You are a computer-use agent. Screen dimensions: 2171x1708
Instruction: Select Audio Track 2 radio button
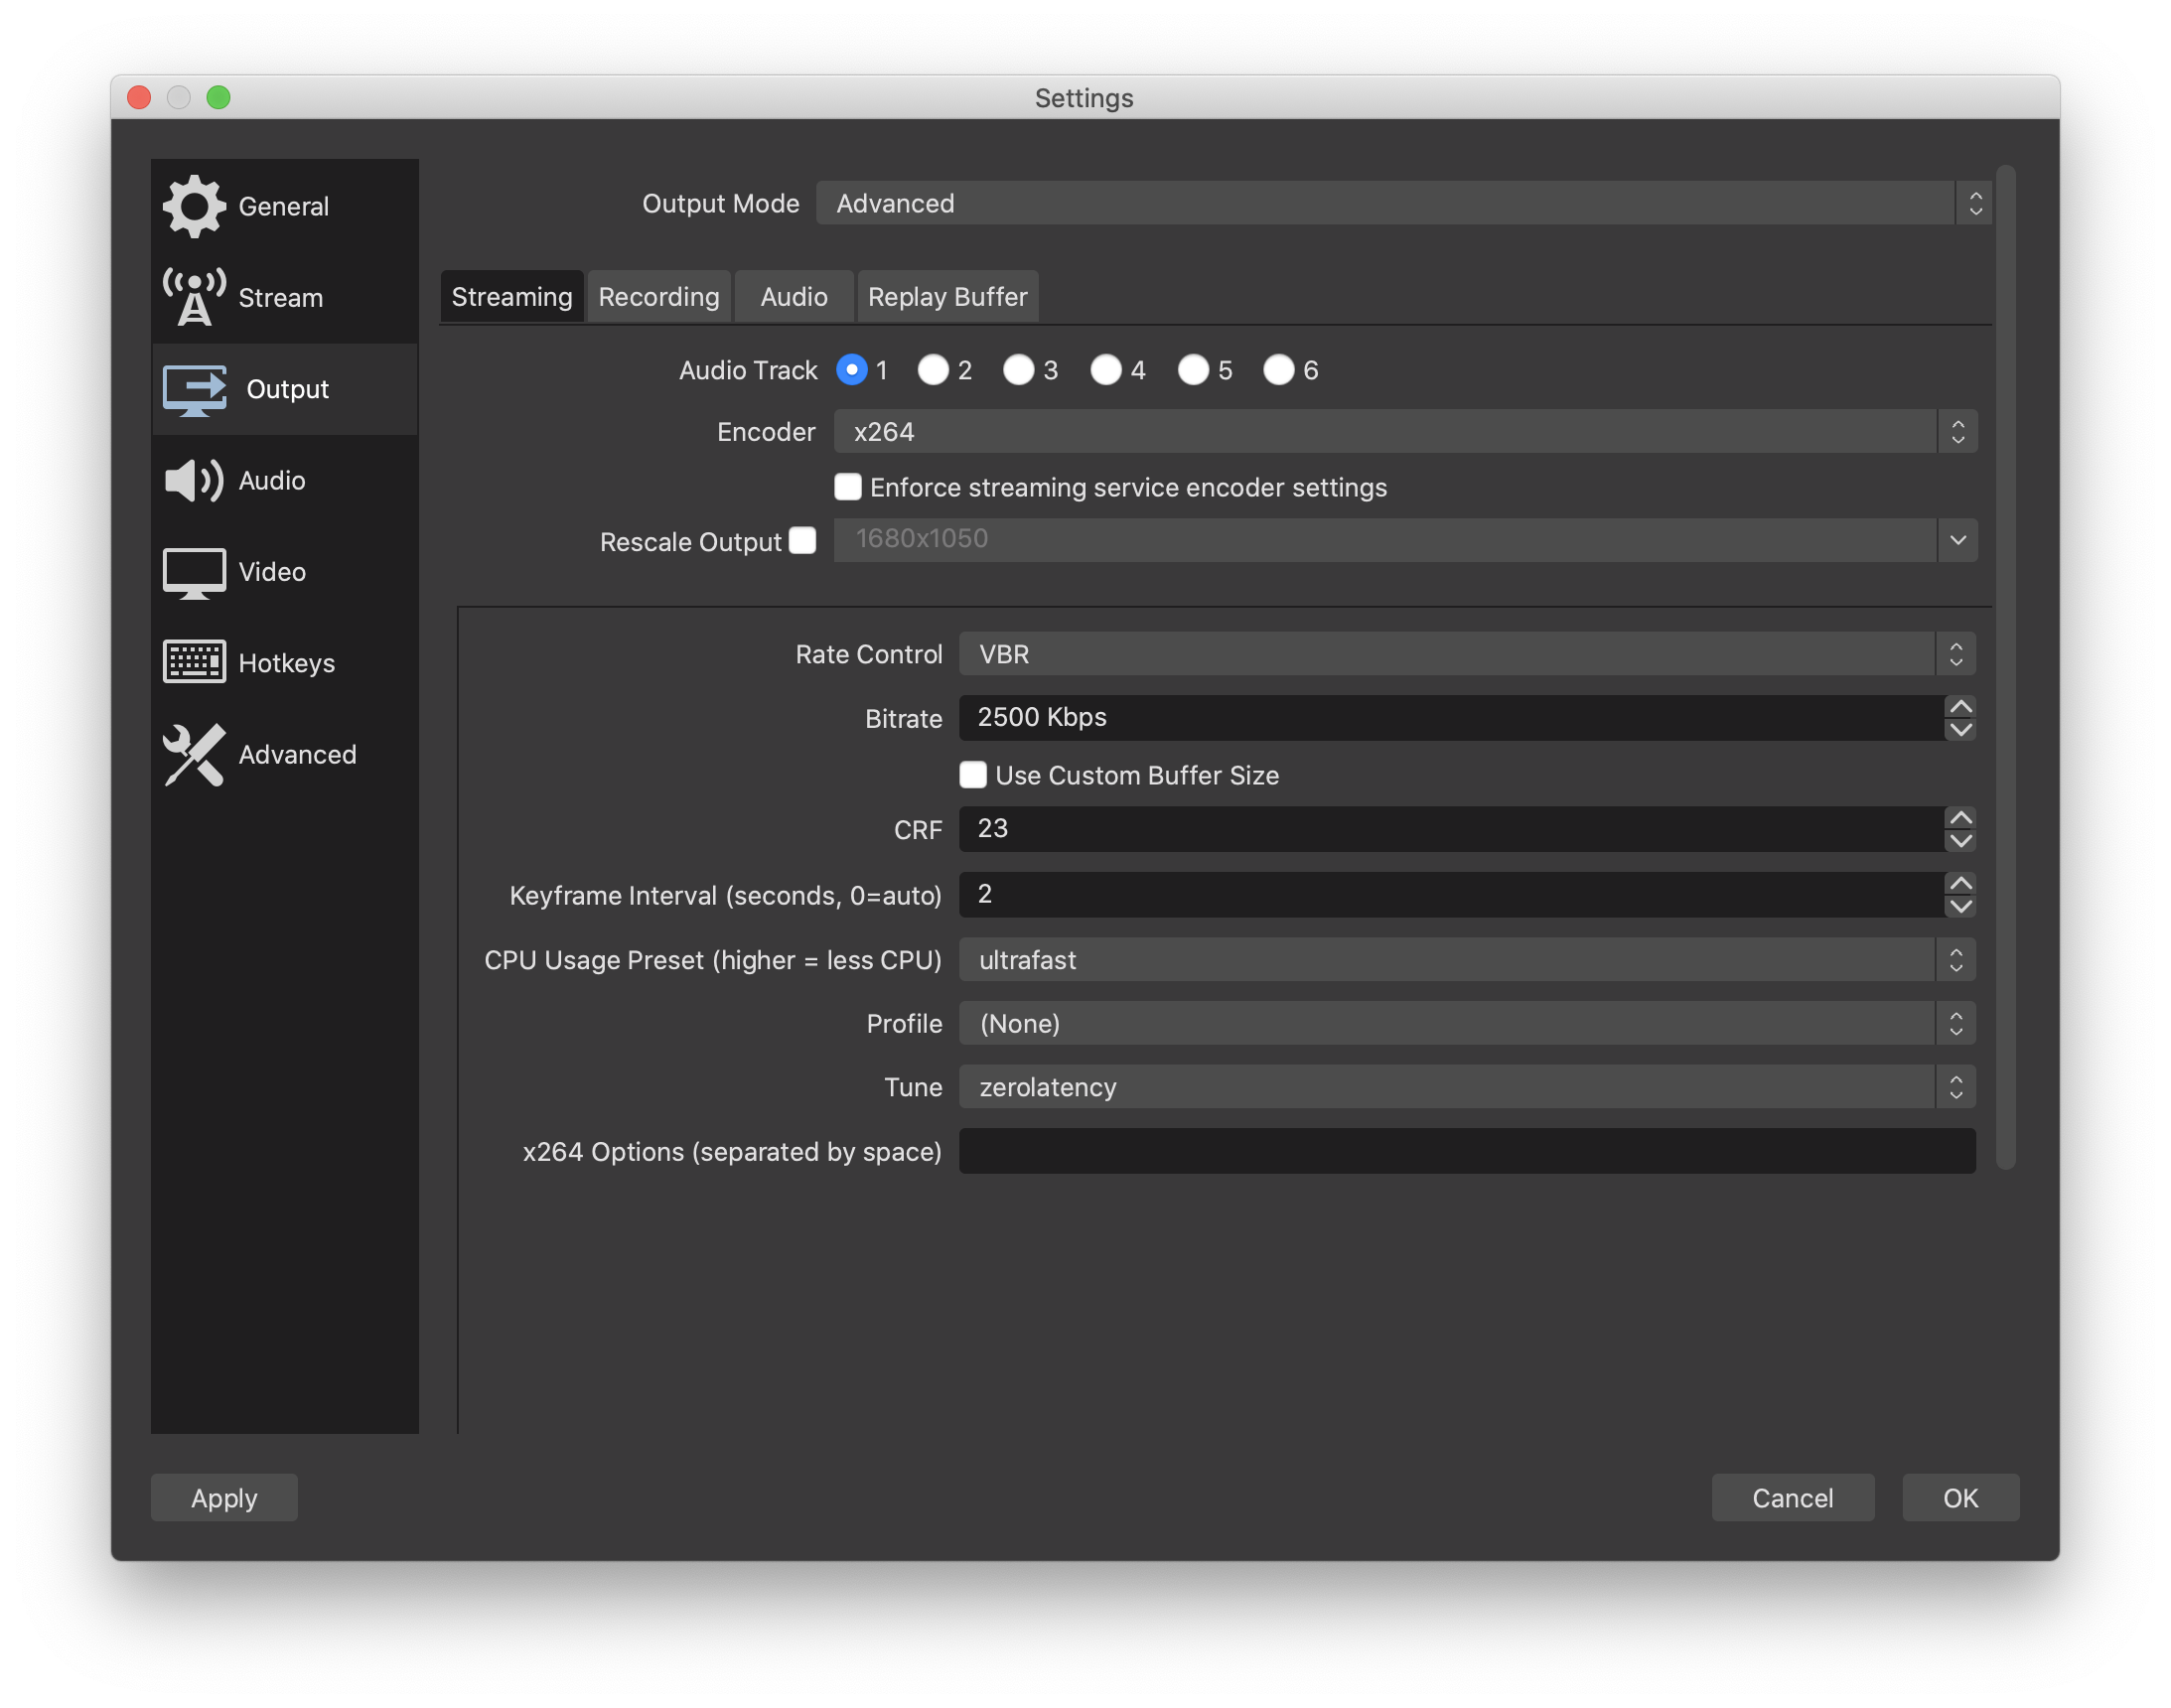tap(936, 370)
